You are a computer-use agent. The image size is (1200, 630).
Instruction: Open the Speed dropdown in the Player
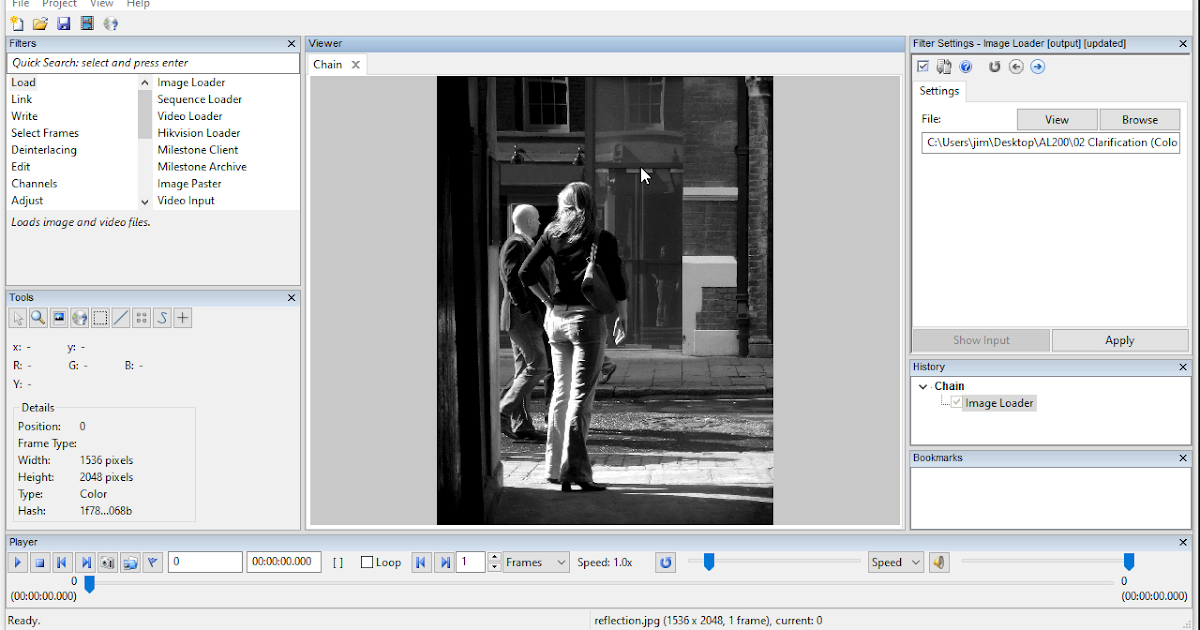click(x=895, y=562)
